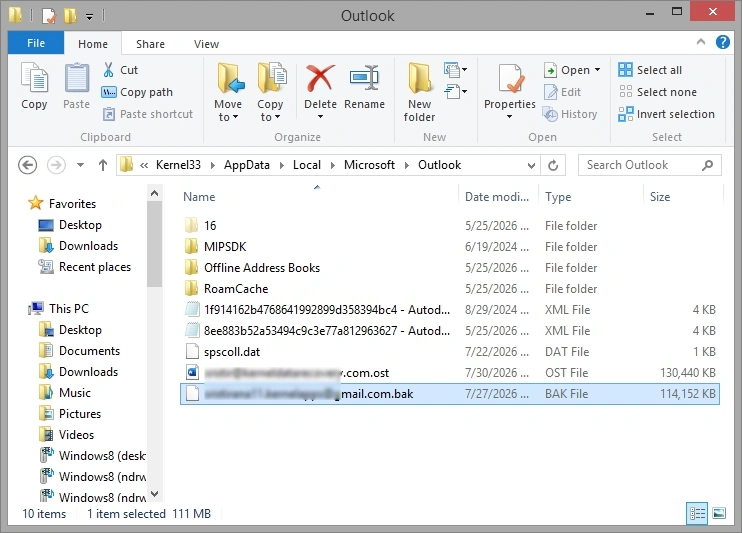This screenshot has height=533, width=742.
Task: Click Select all
Action: (x=650, y=70)
